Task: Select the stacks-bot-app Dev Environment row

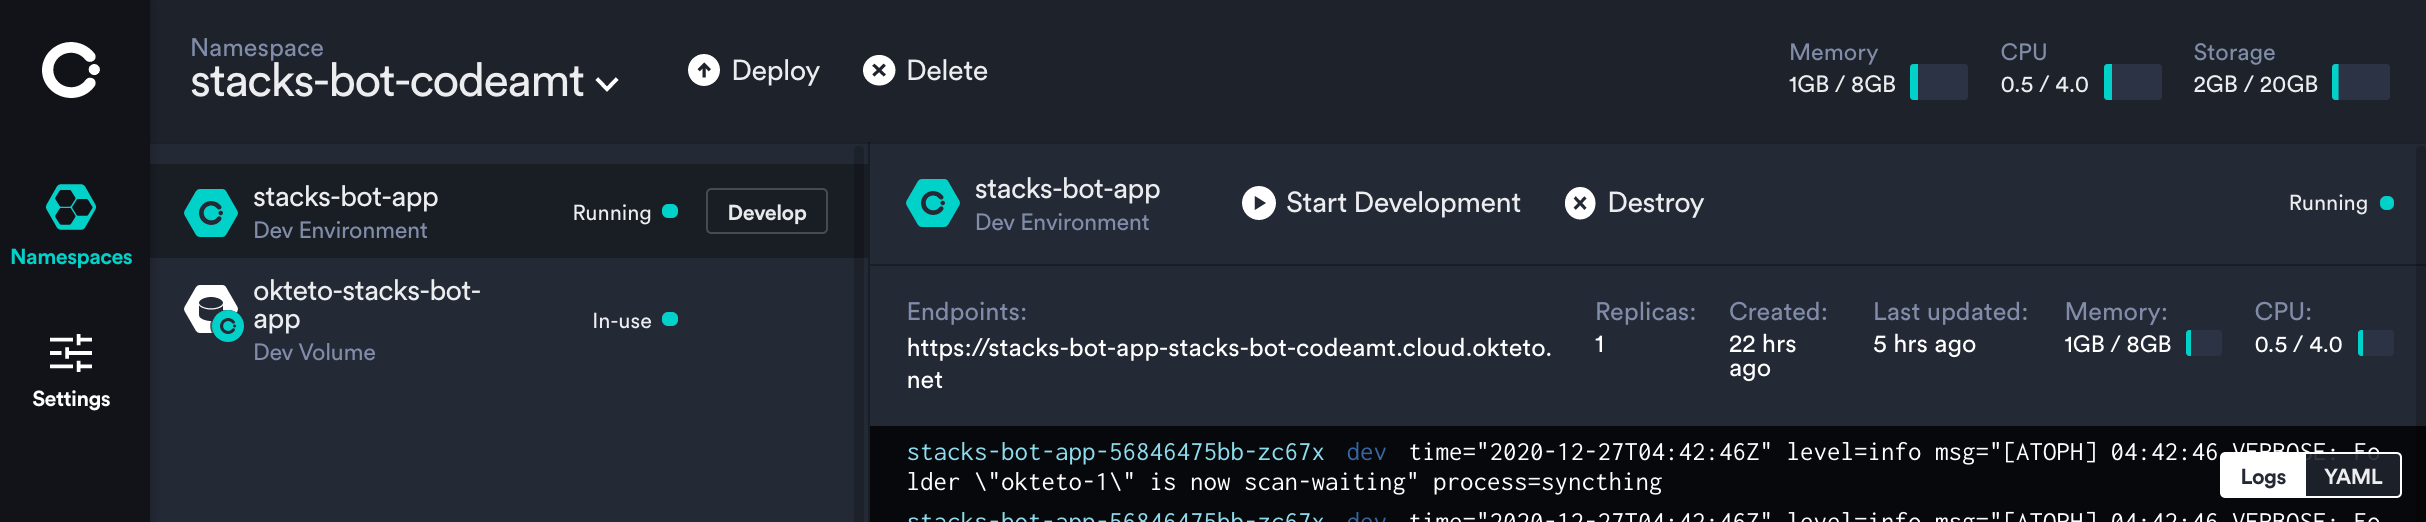Action: pos(508,211)
